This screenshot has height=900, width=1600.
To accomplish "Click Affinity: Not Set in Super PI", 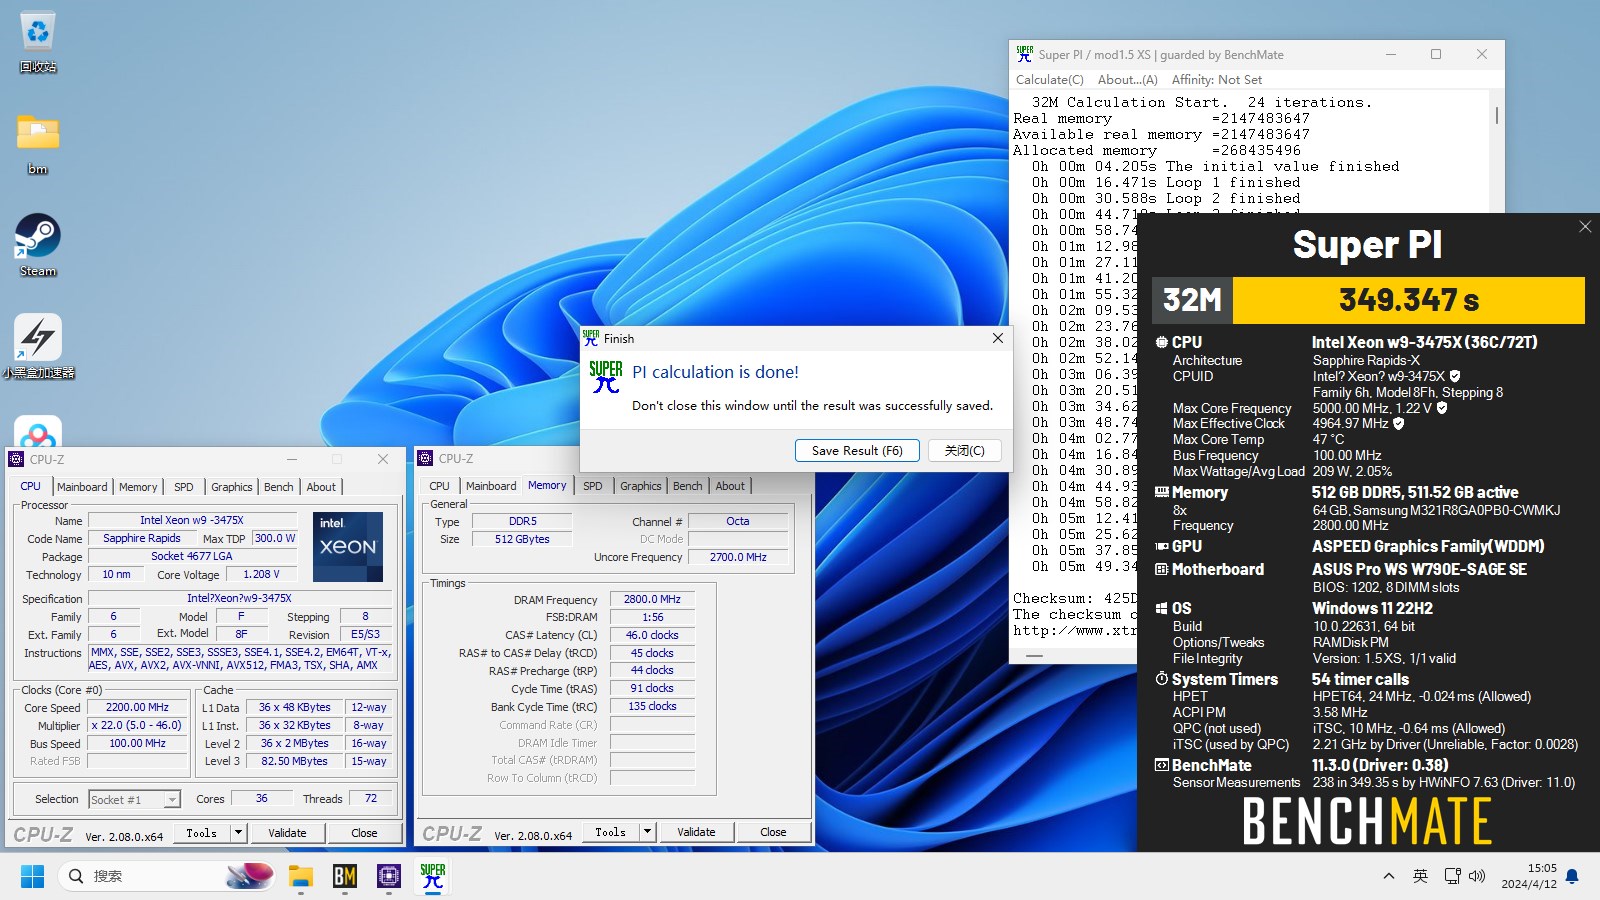I will pos(1216,80).
